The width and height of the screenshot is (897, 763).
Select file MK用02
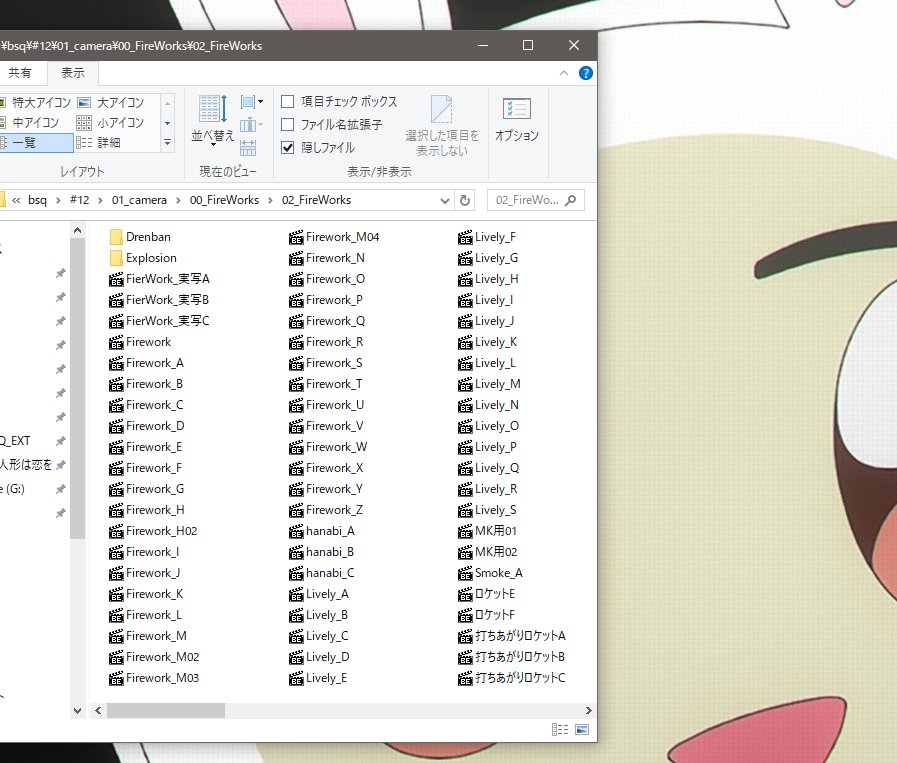[x=488, y=553]
